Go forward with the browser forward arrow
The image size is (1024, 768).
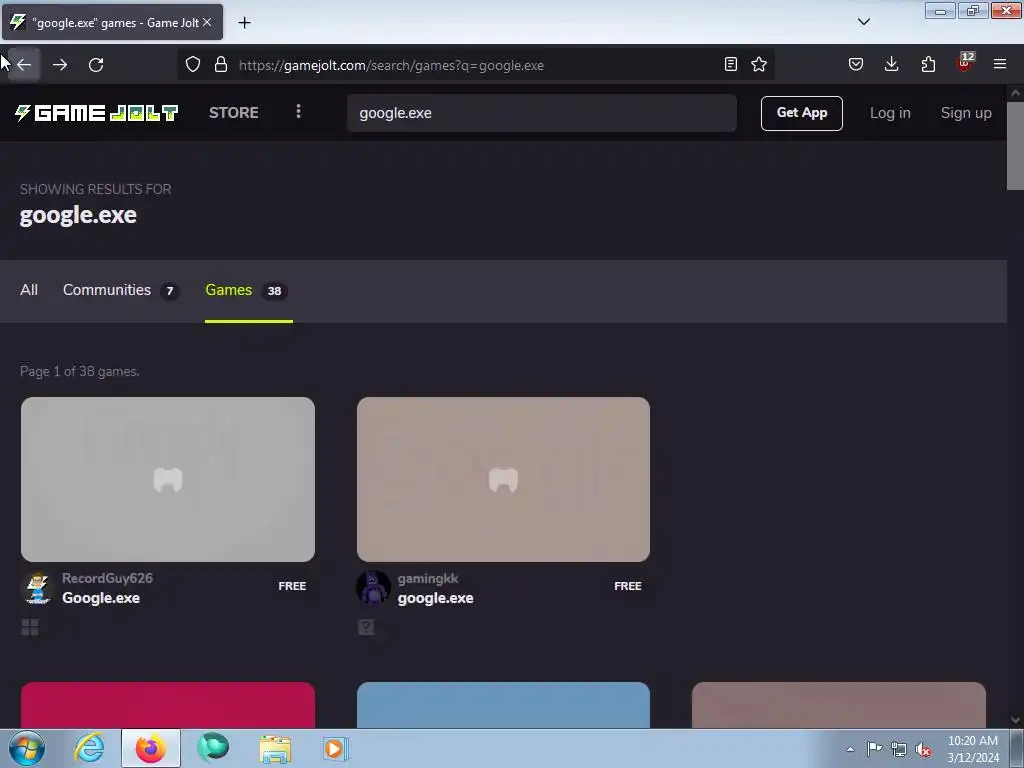click(x=60, y=65)
